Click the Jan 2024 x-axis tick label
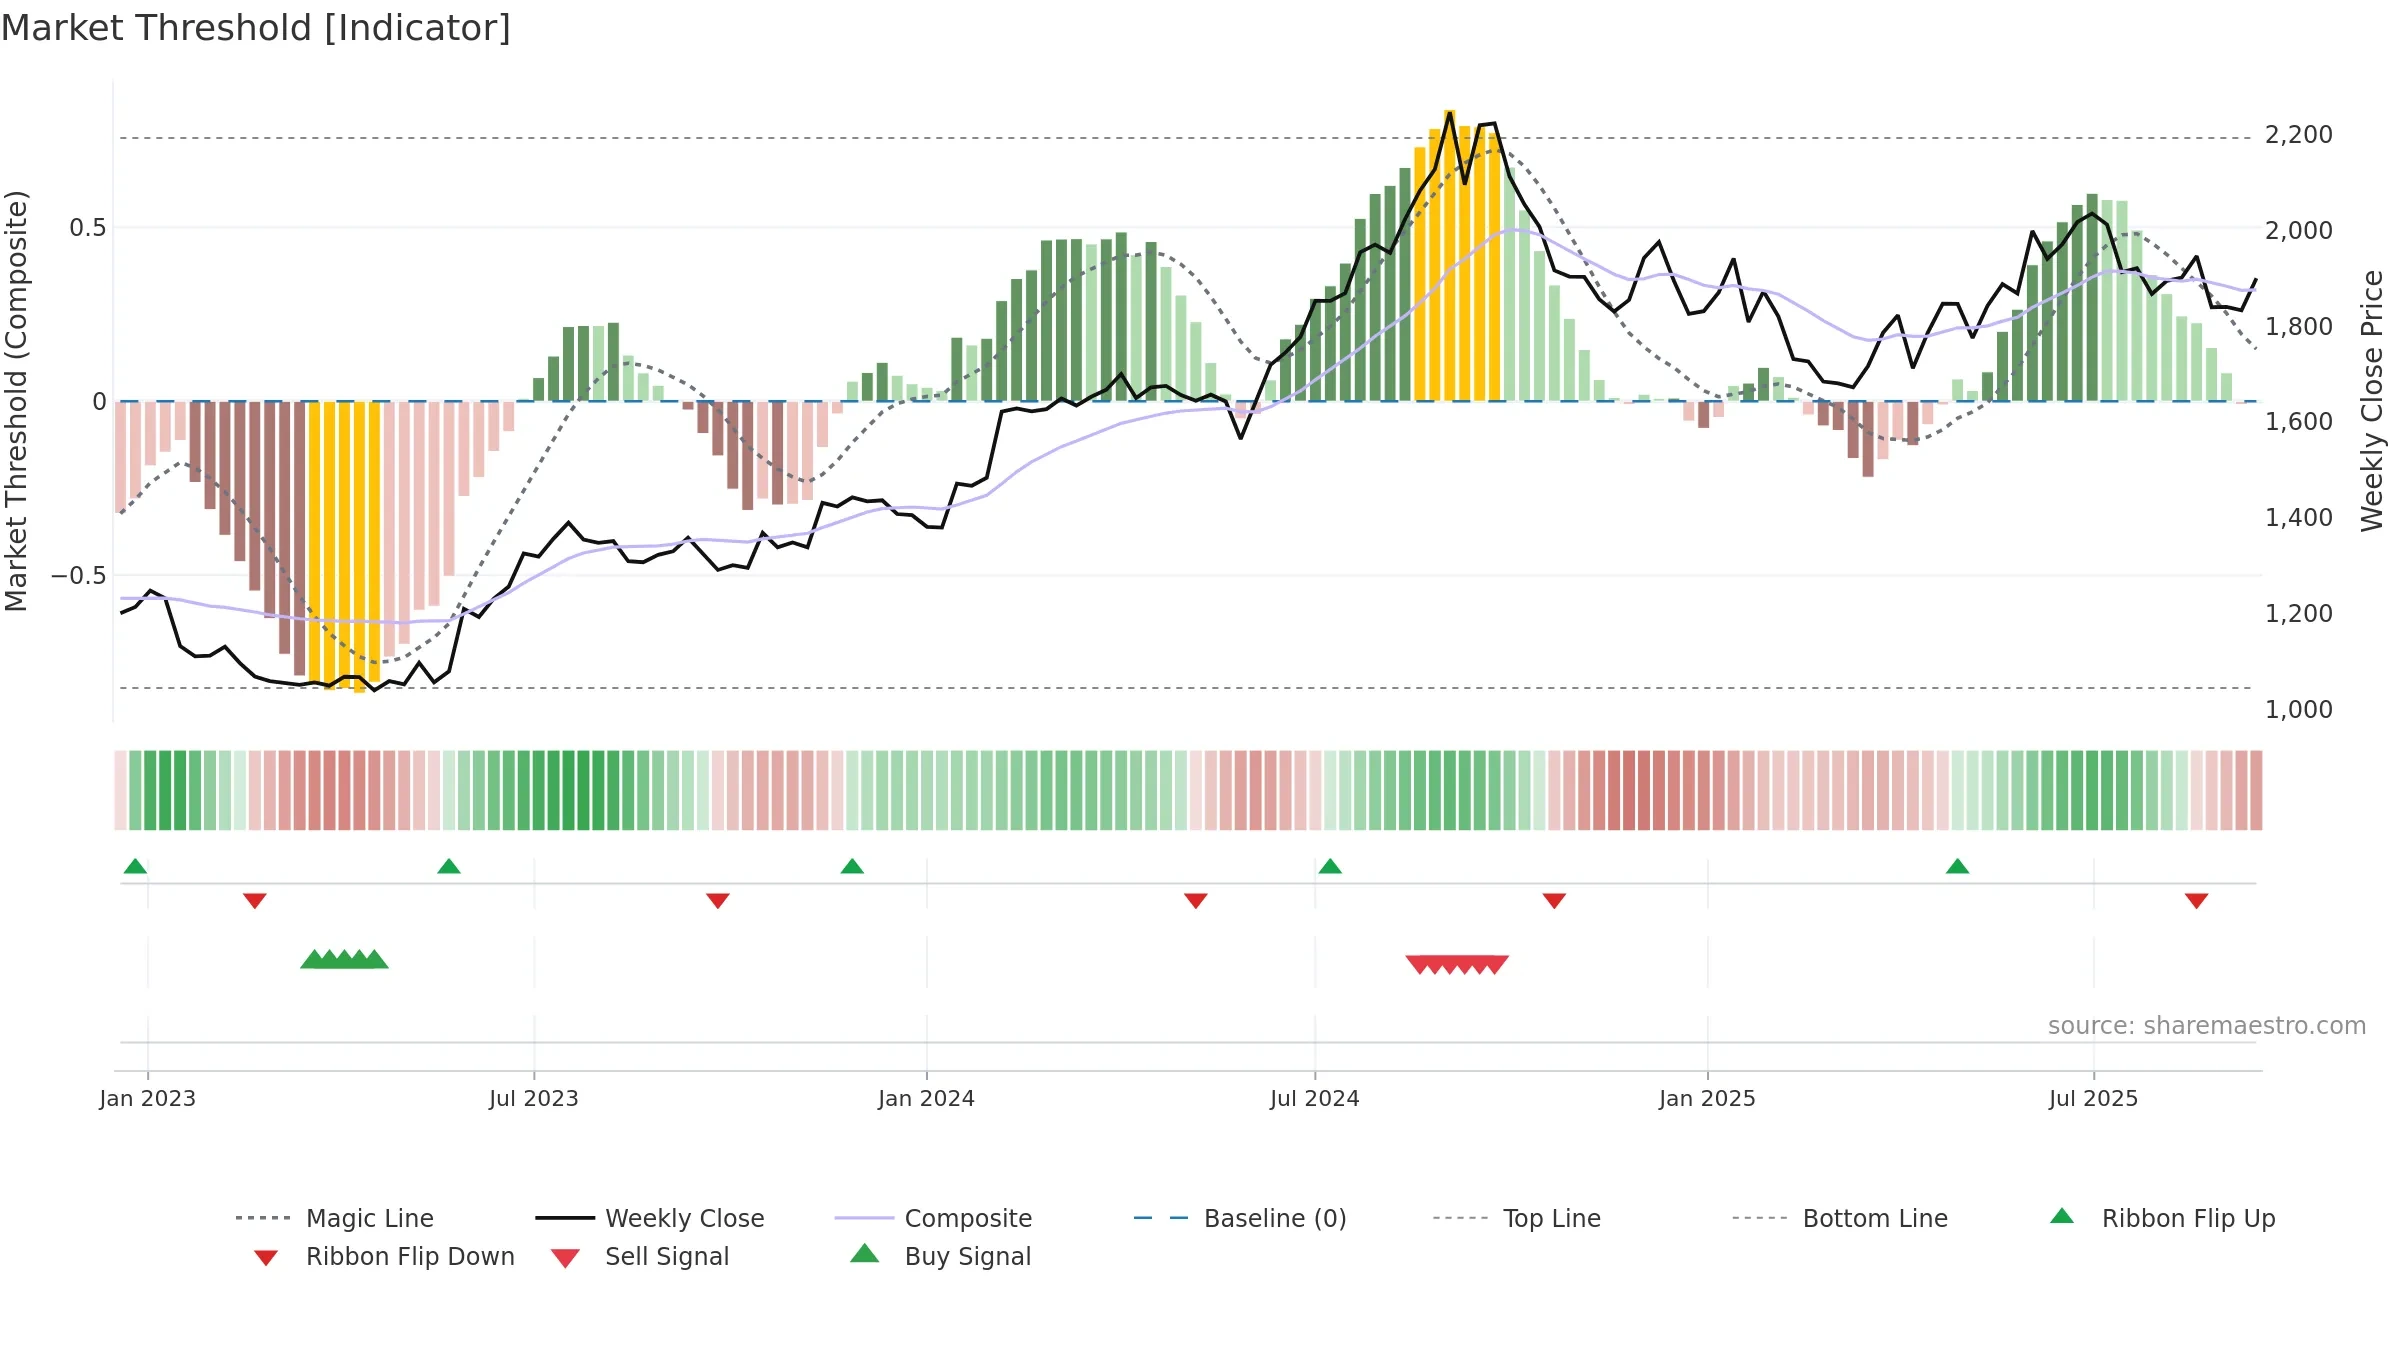 (x=926, y=1098)
